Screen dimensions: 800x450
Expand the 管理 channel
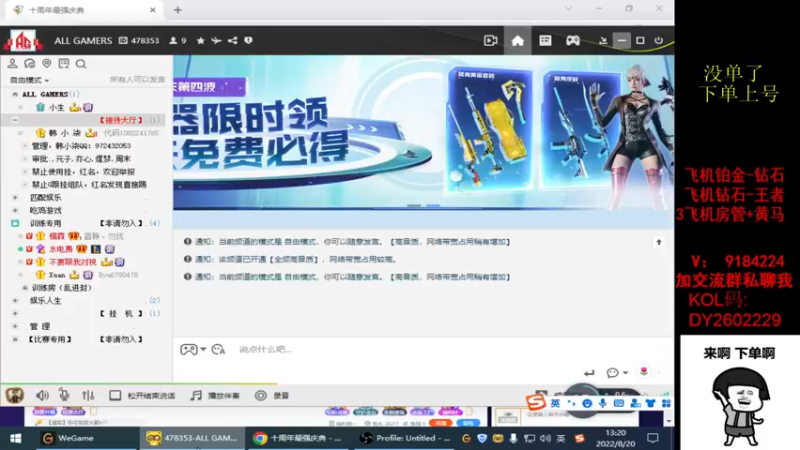click(15, 326)
